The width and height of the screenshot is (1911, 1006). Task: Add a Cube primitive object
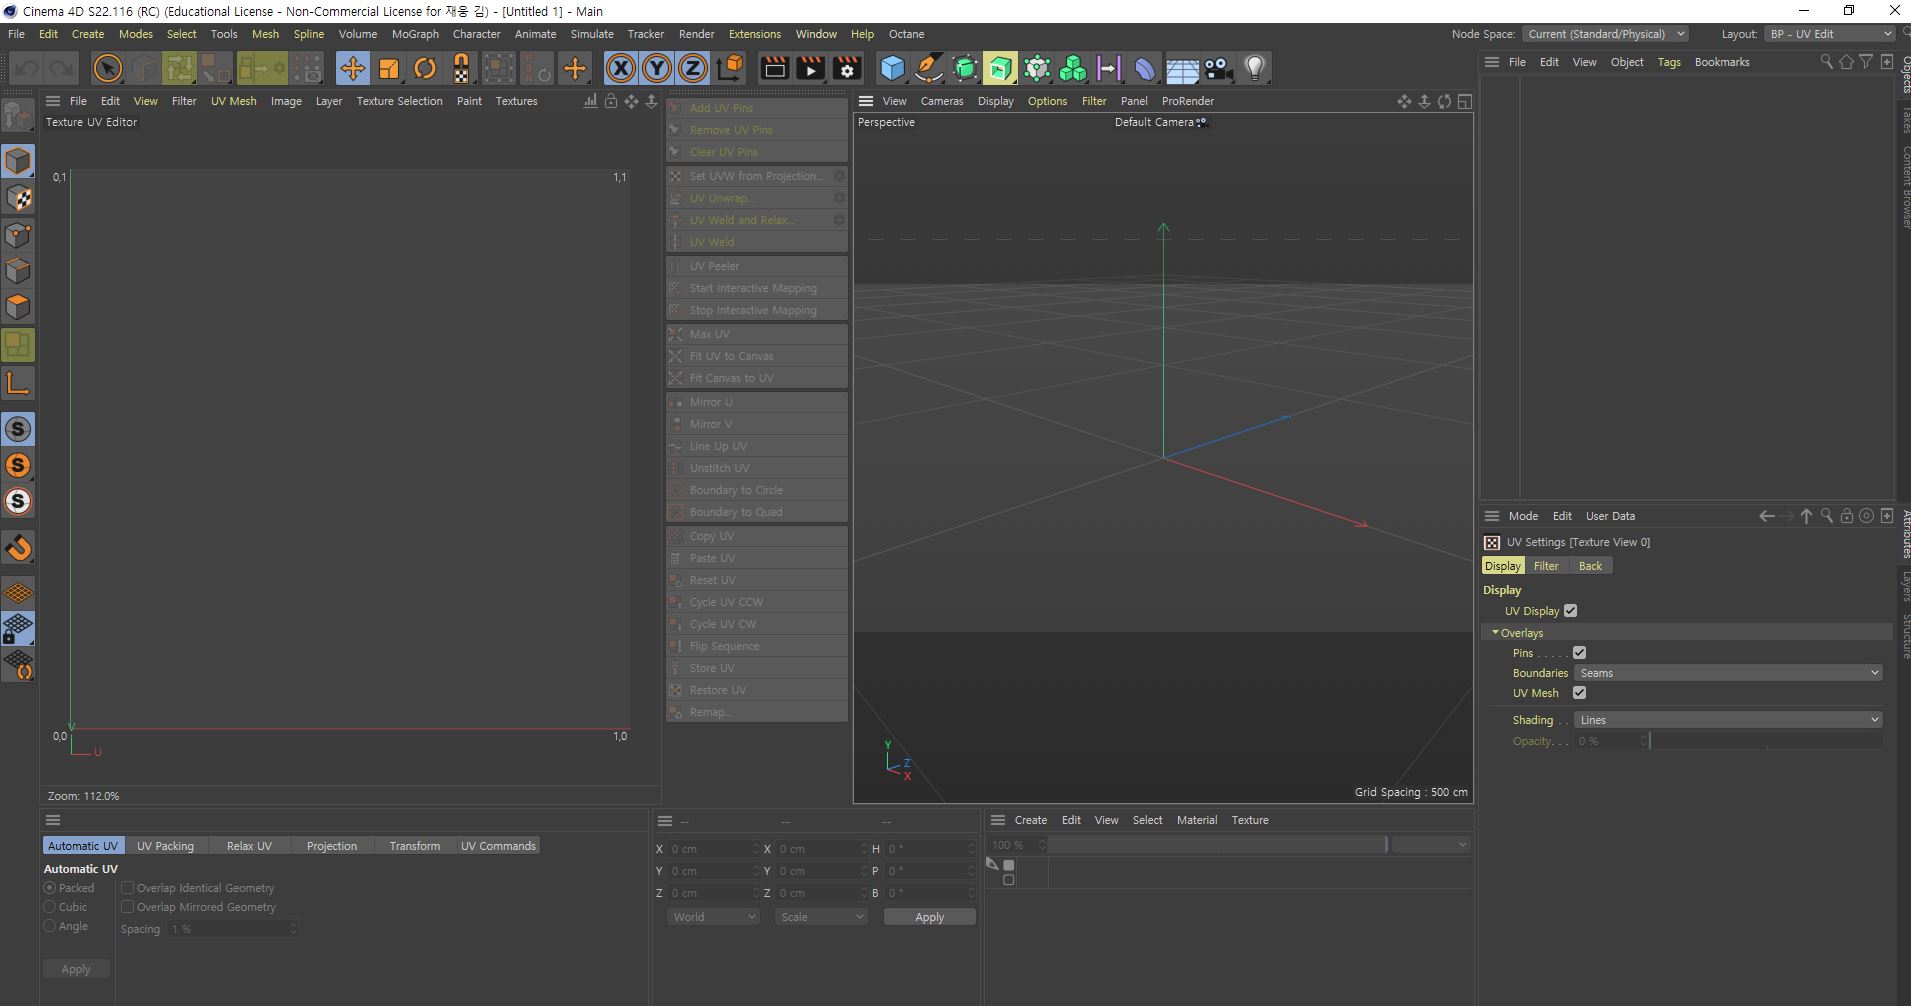click(x=892, y=68)
